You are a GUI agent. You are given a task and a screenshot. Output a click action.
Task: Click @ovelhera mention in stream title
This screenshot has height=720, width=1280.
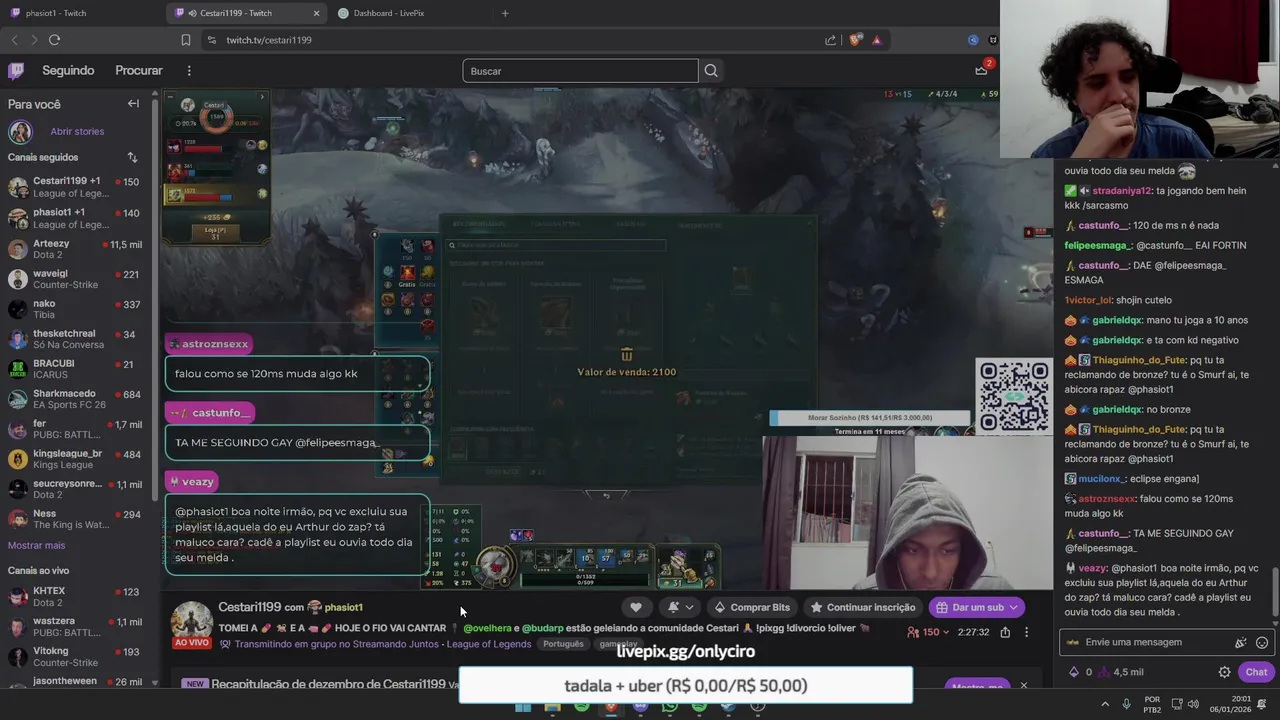pos(487,628)
